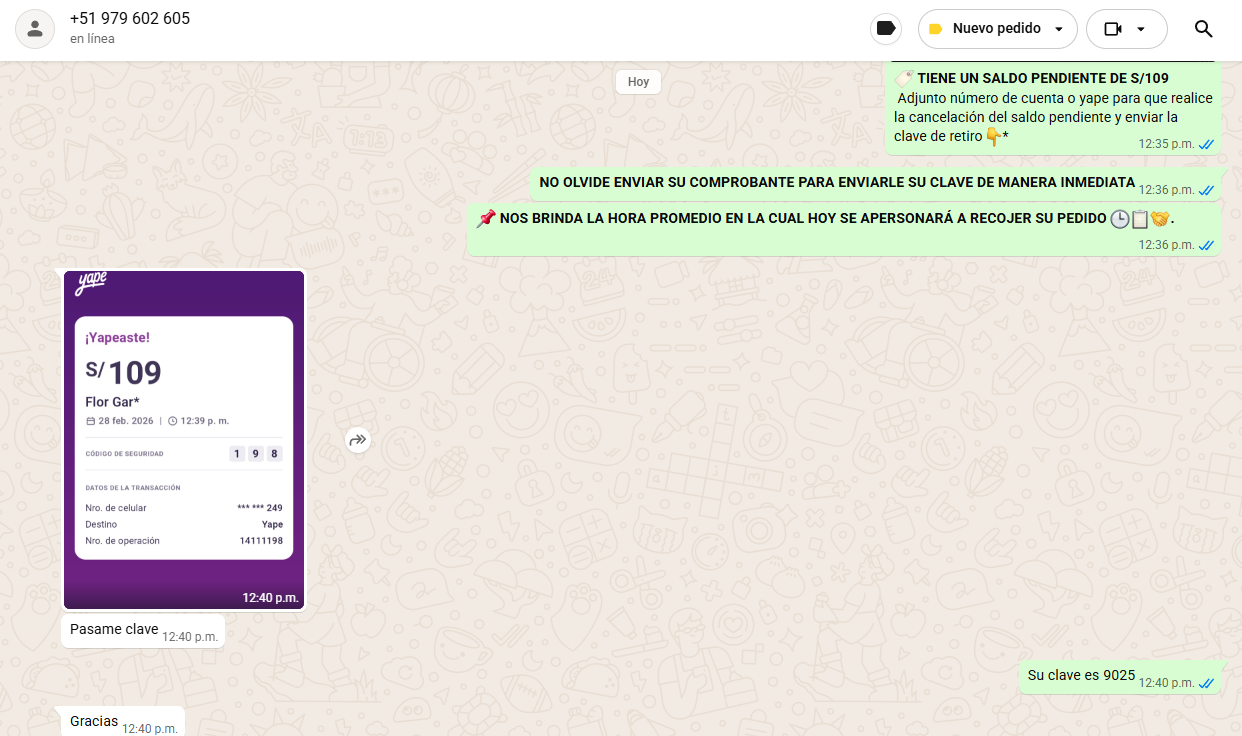Click double check on 12:35 p.m. message
The height and width of the screenshot is (736, 1242).
point(1206,144)
